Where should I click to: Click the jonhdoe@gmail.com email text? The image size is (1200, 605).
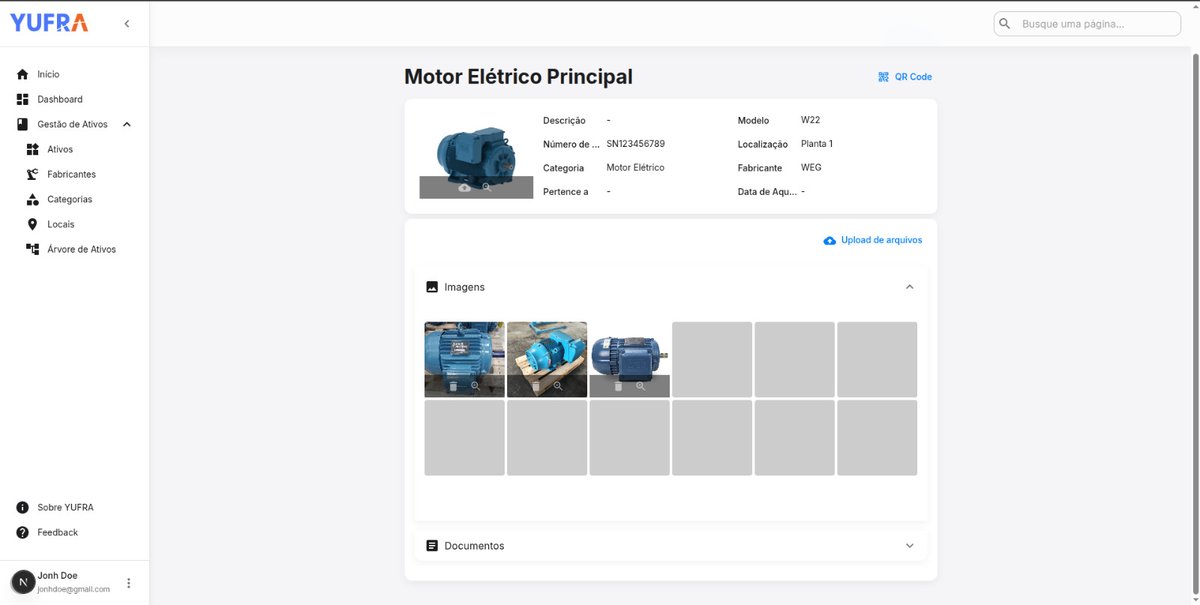(x=74, y=589)
